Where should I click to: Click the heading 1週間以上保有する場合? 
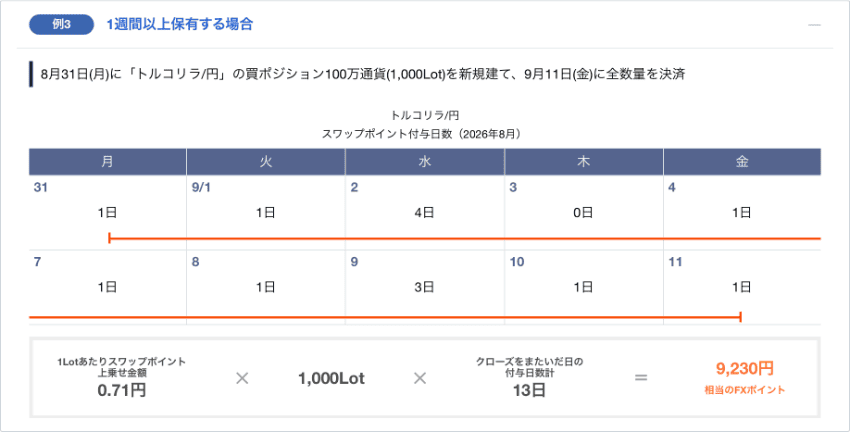(x=179, y=24)
